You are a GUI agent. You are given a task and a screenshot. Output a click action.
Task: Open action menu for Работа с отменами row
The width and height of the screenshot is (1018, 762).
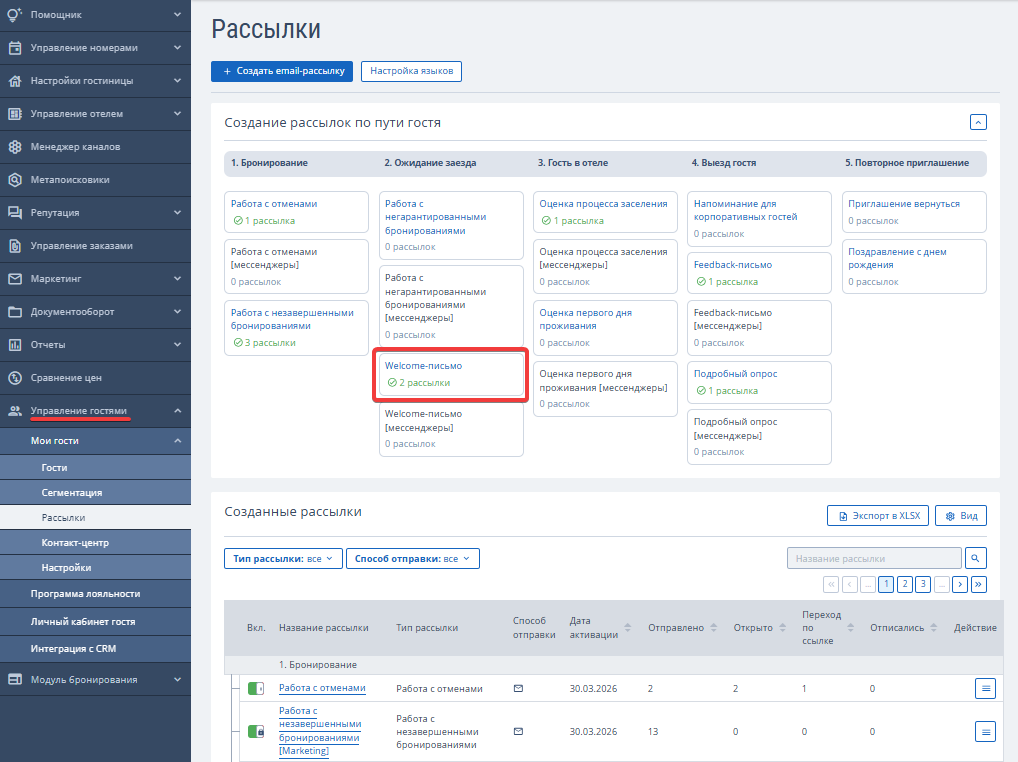(x=985, y=688)
